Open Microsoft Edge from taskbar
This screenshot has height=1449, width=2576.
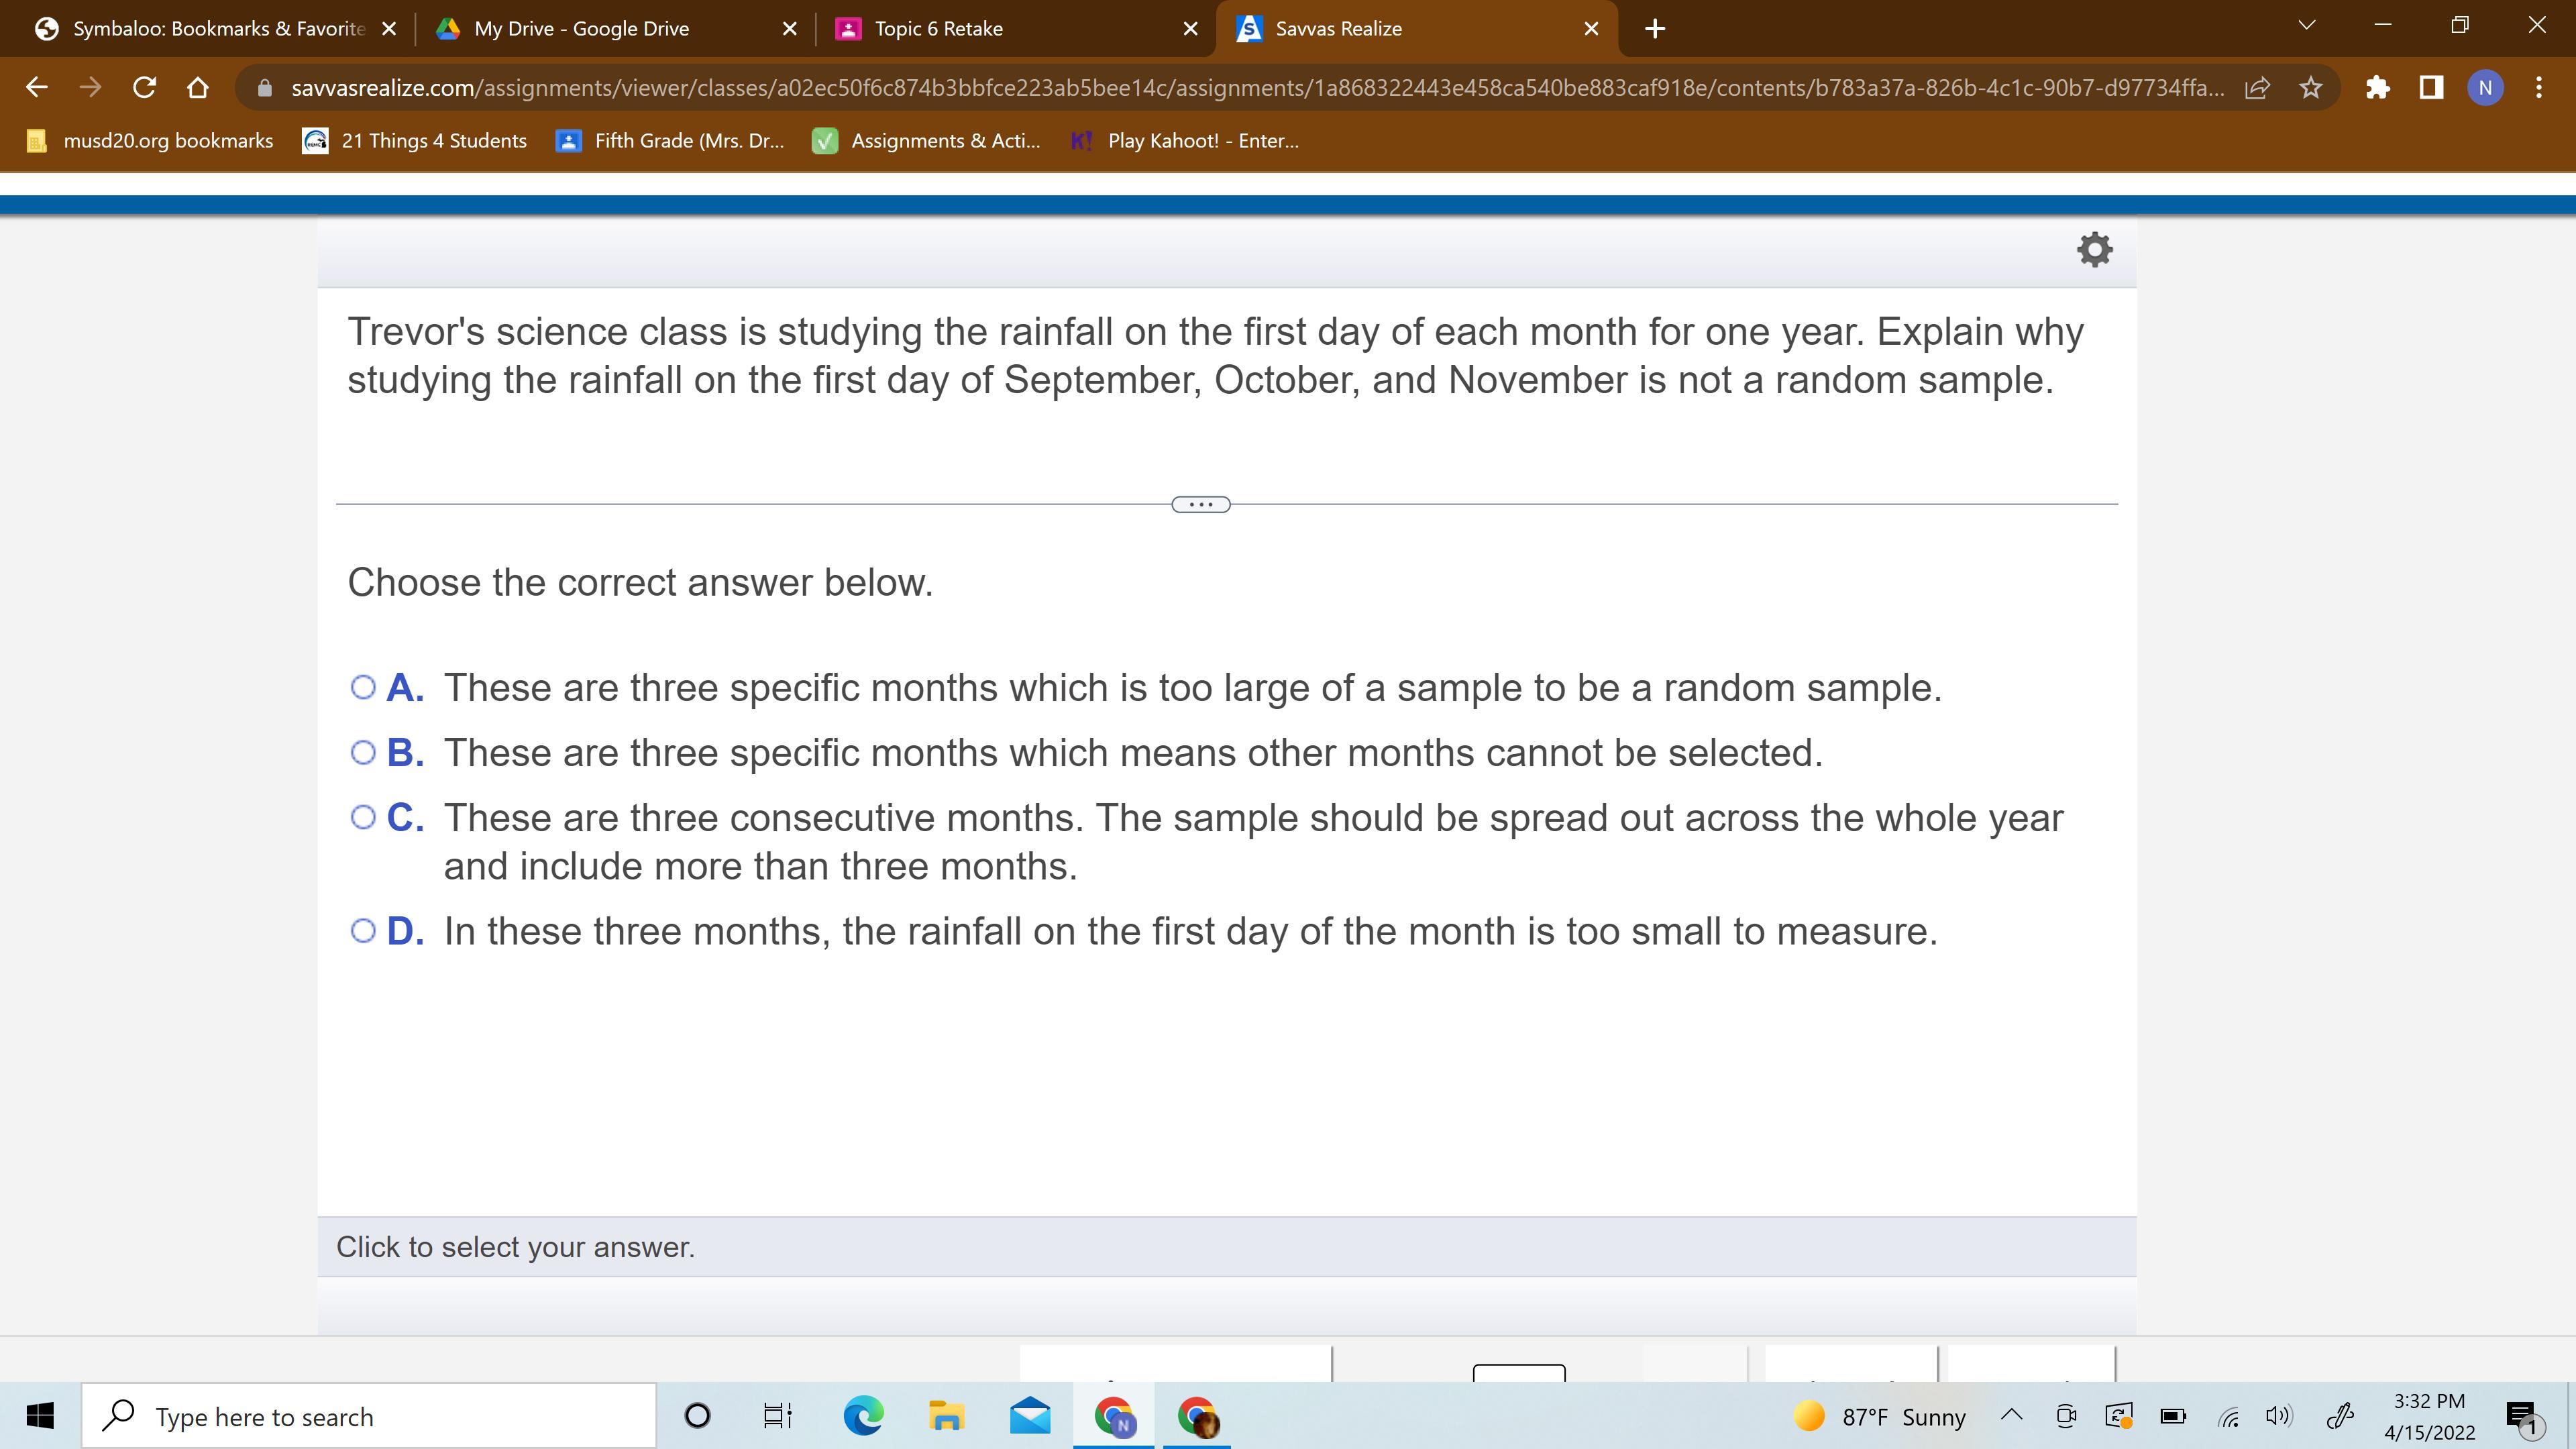[863, 1416]
